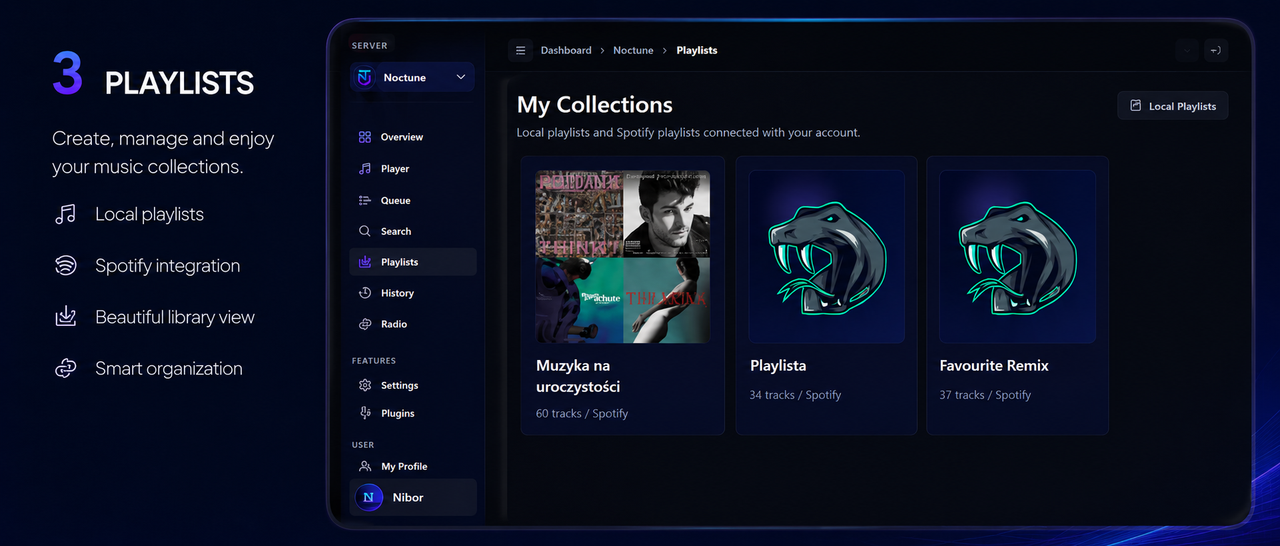Click the "60 tracks / Spotify" label

(x=582, y=413)
